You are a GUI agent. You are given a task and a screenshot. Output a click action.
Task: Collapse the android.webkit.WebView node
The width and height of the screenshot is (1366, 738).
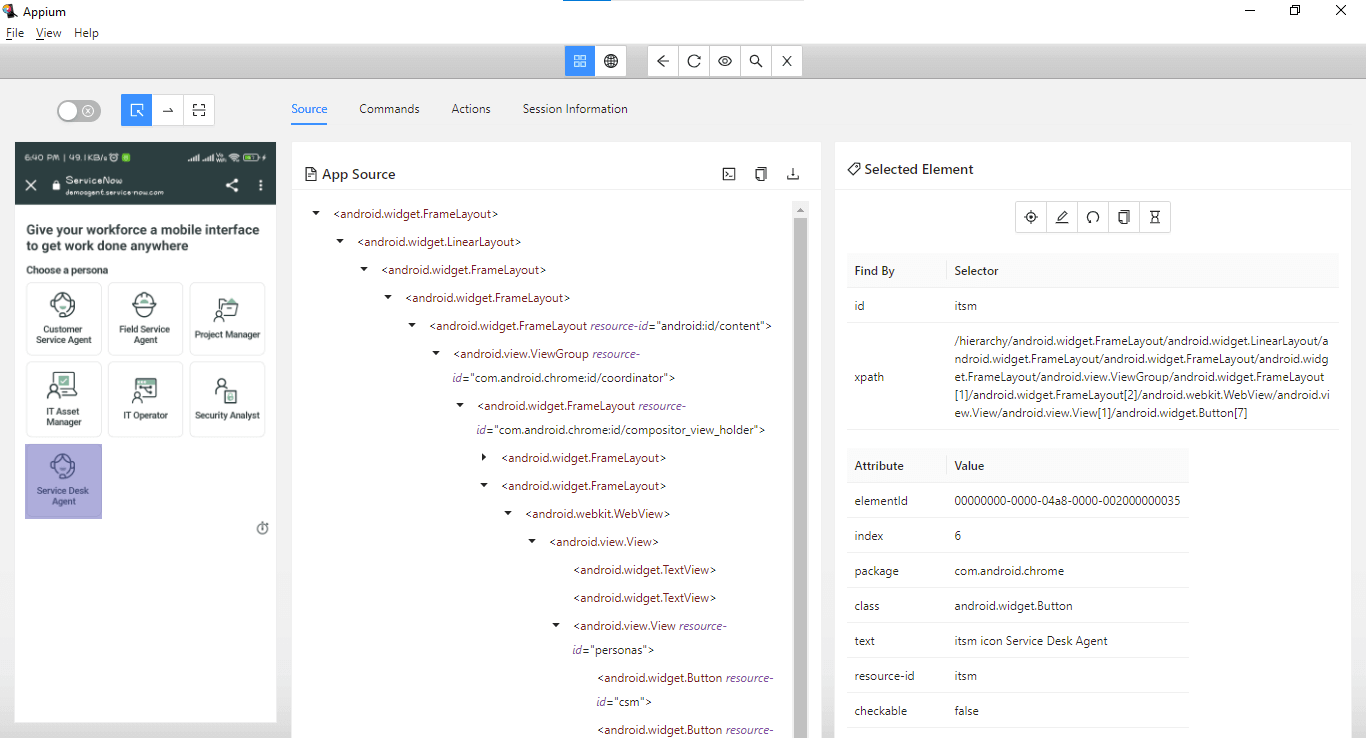[x=508, y=514]
